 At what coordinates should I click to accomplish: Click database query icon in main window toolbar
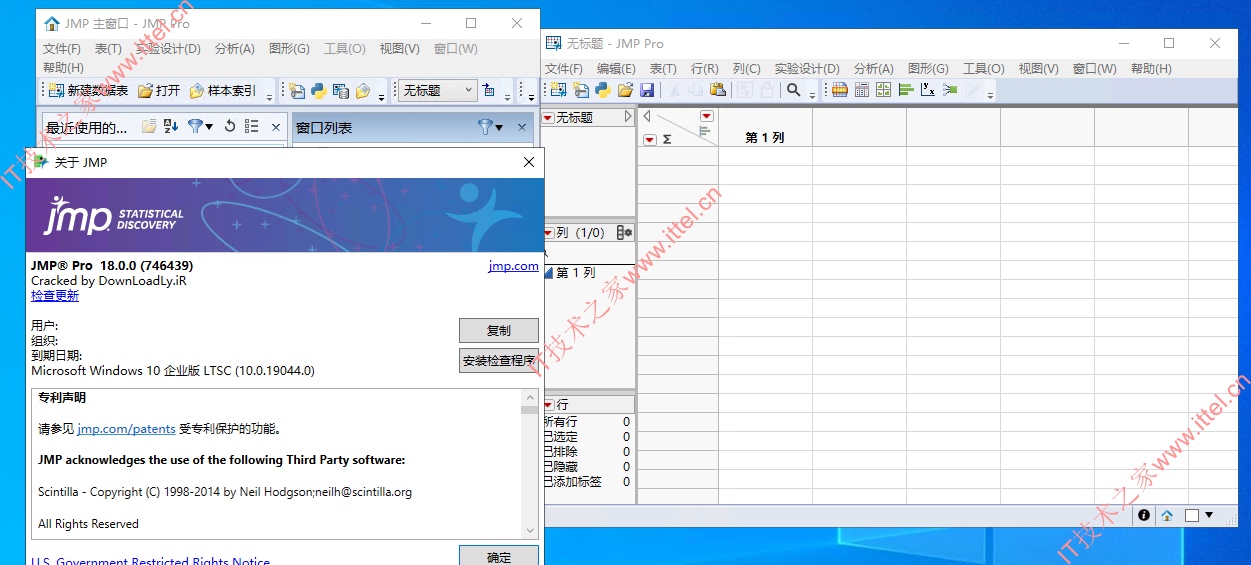(x=341, y=91)
